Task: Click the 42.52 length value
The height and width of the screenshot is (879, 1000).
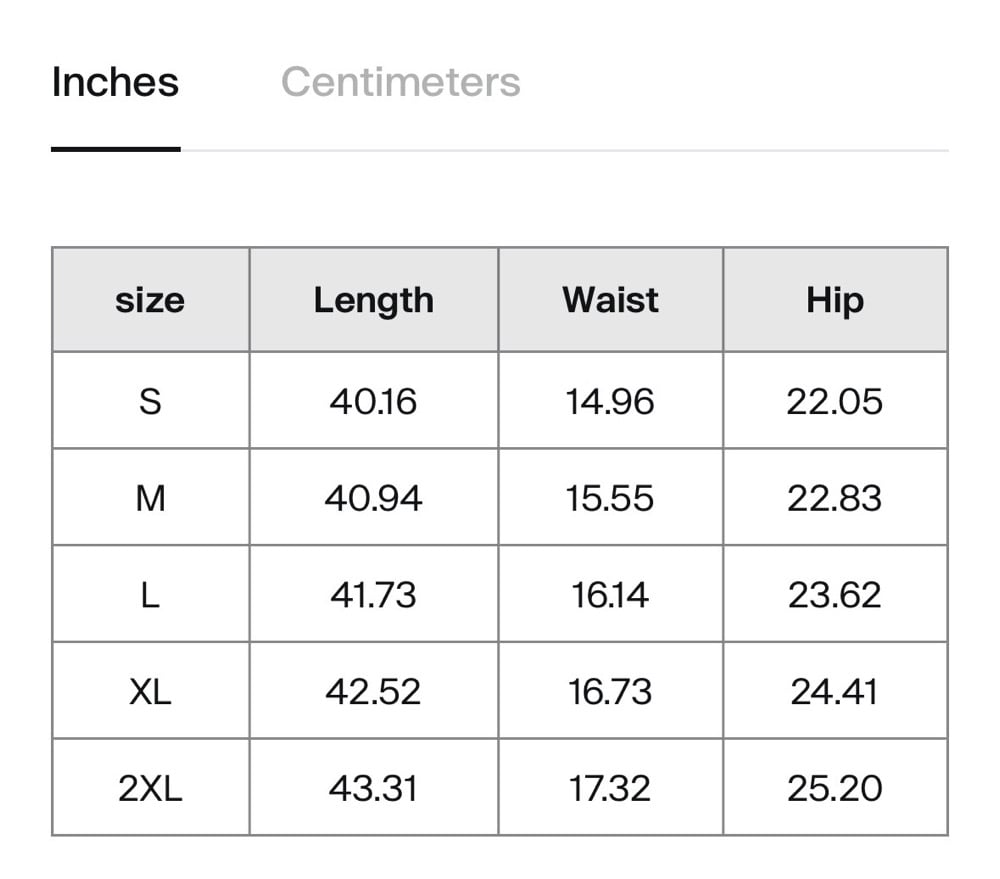Action: (x=373, y=691)
